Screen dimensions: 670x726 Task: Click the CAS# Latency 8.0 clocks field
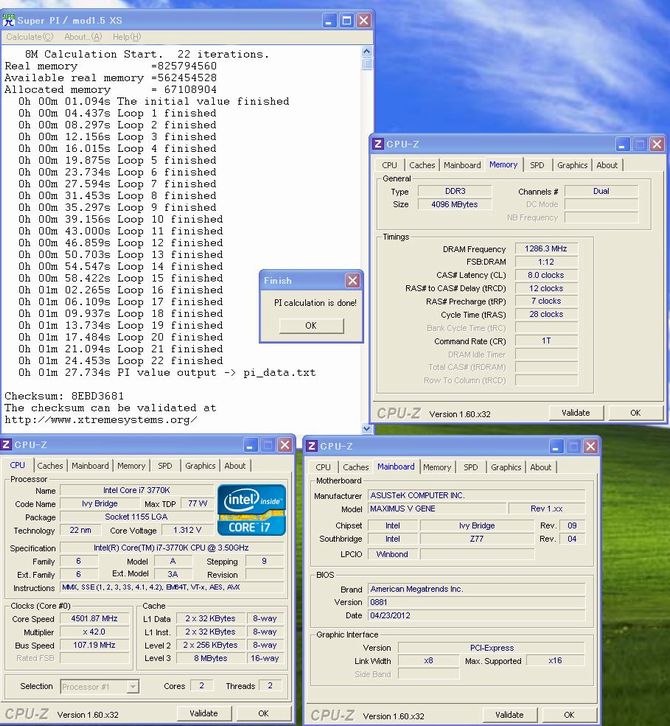pos(546,275)
